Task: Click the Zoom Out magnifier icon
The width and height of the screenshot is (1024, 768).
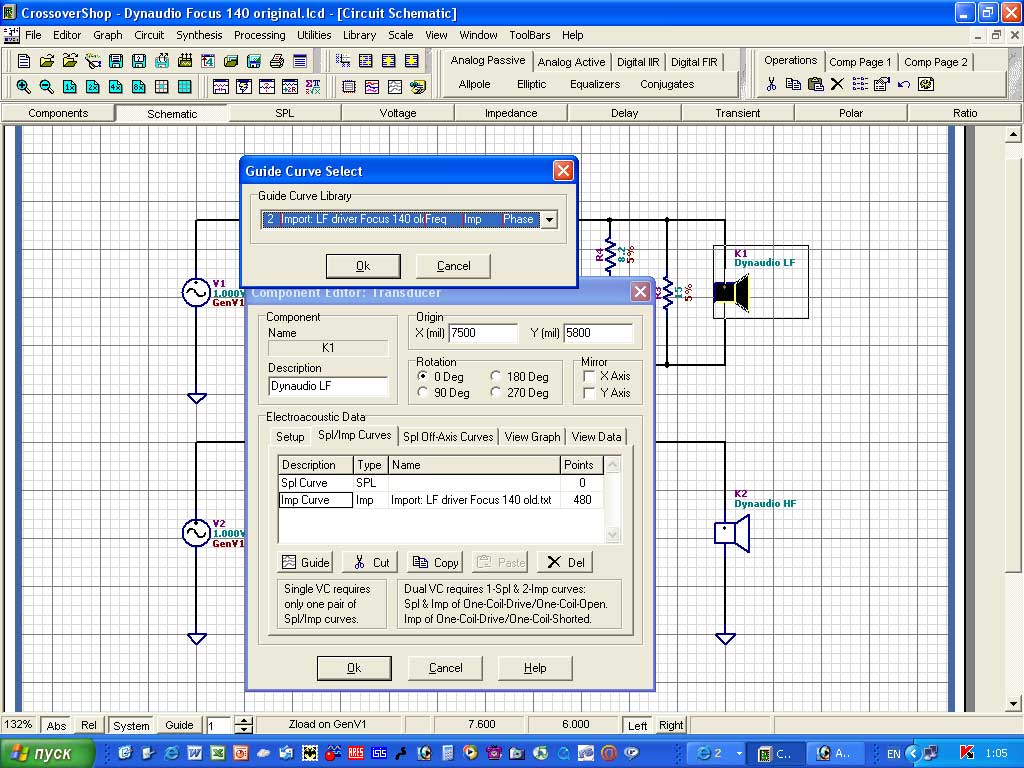Action: point(46,86)
